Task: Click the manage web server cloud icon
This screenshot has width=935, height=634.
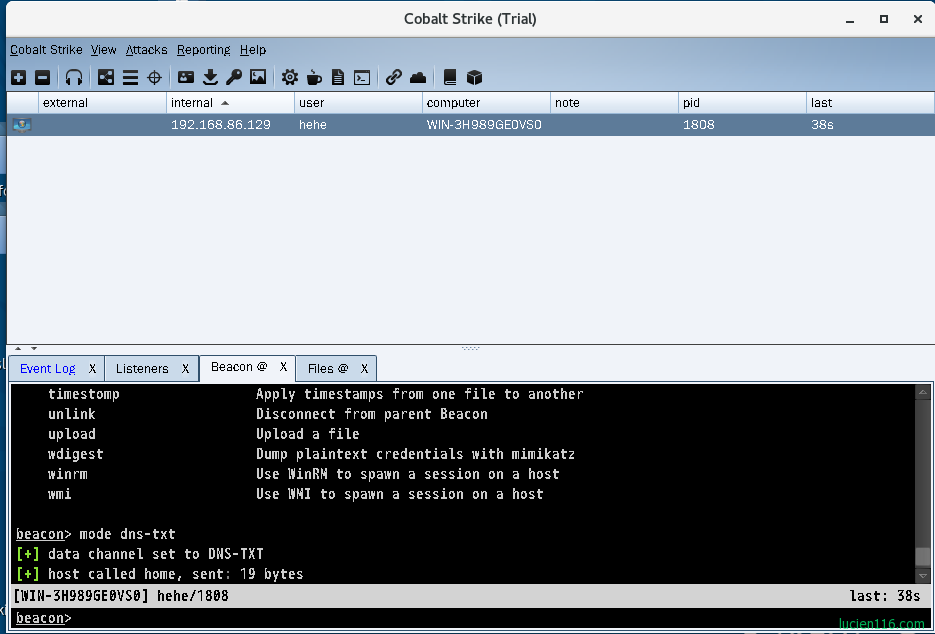Action: click(418, 77)
